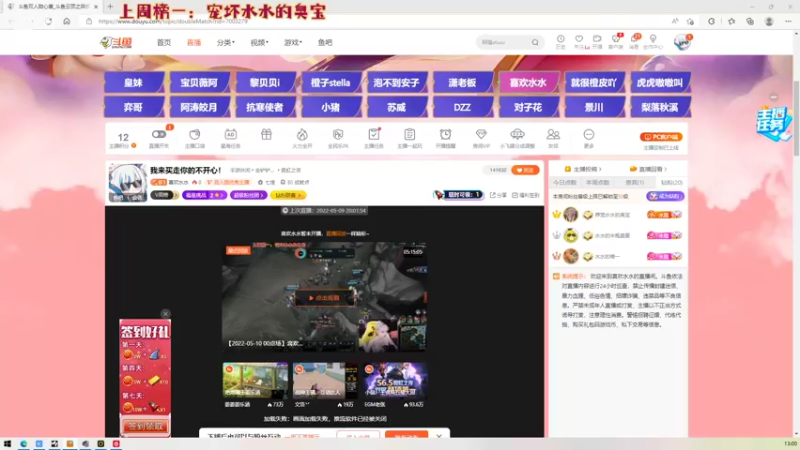Click the PC客户端 button
800x450 pixels.
coord(661,137)
